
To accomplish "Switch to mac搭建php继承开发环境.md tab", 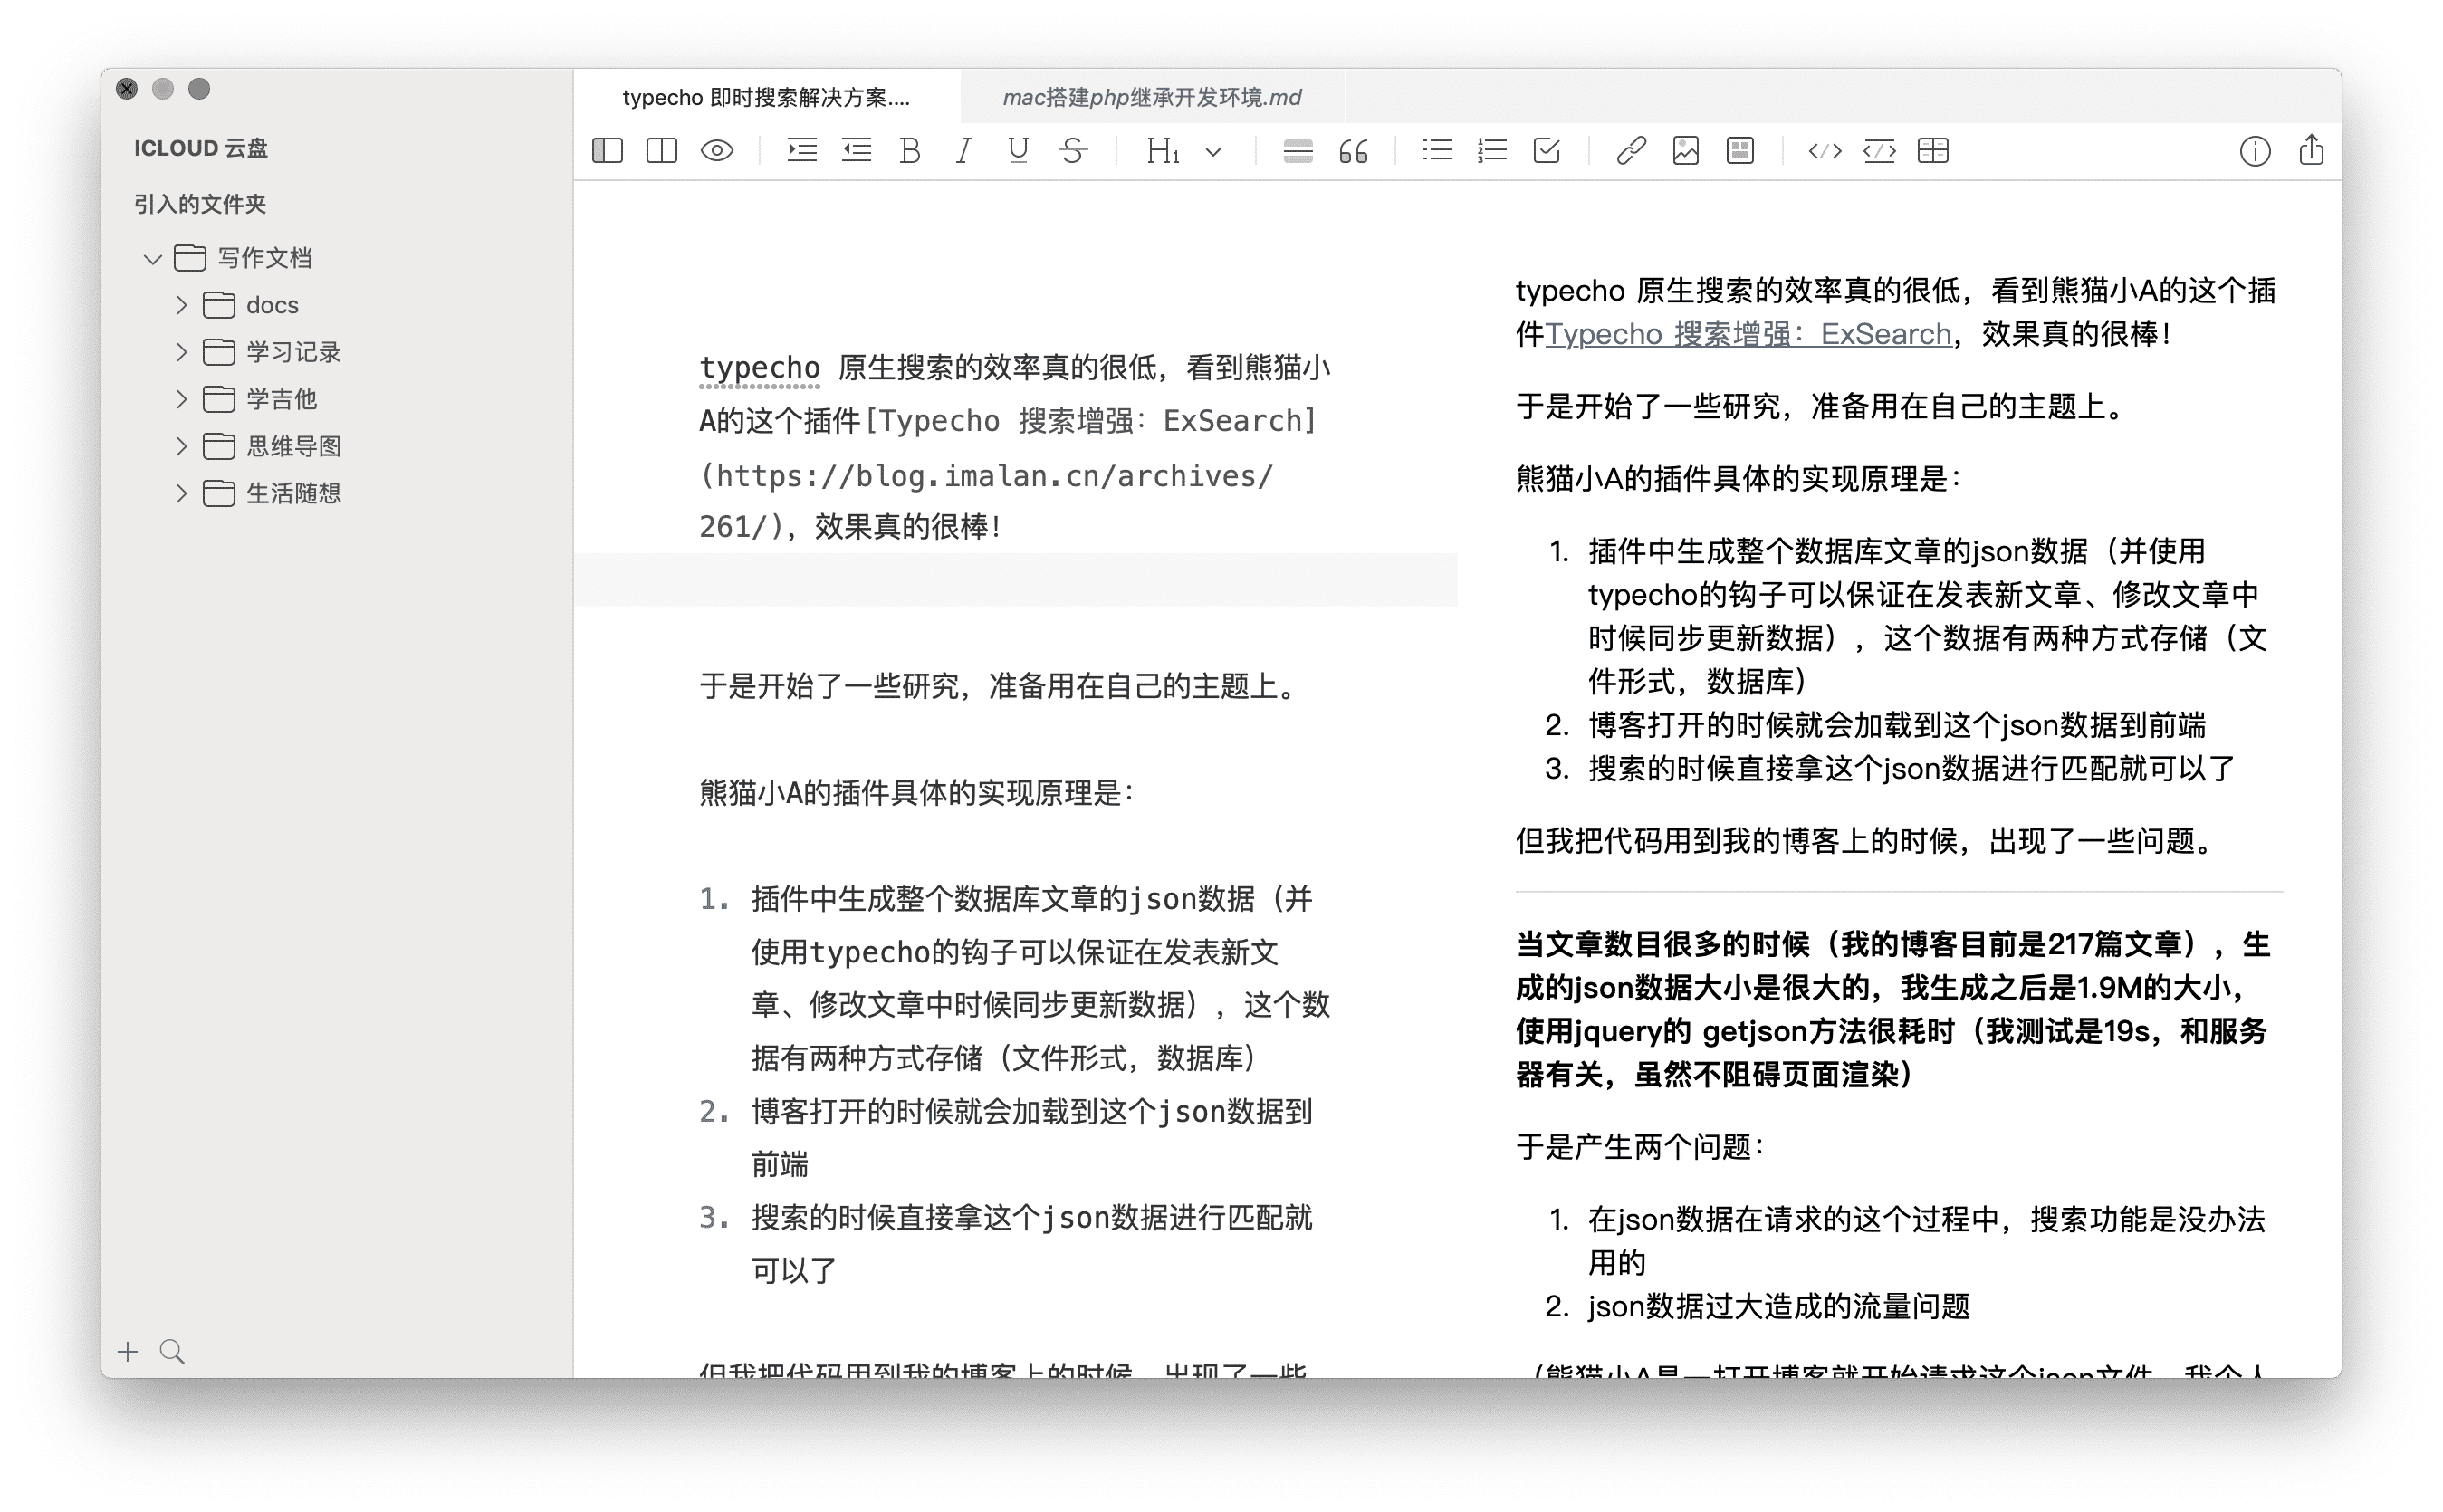I will (x=1152, y=97).
